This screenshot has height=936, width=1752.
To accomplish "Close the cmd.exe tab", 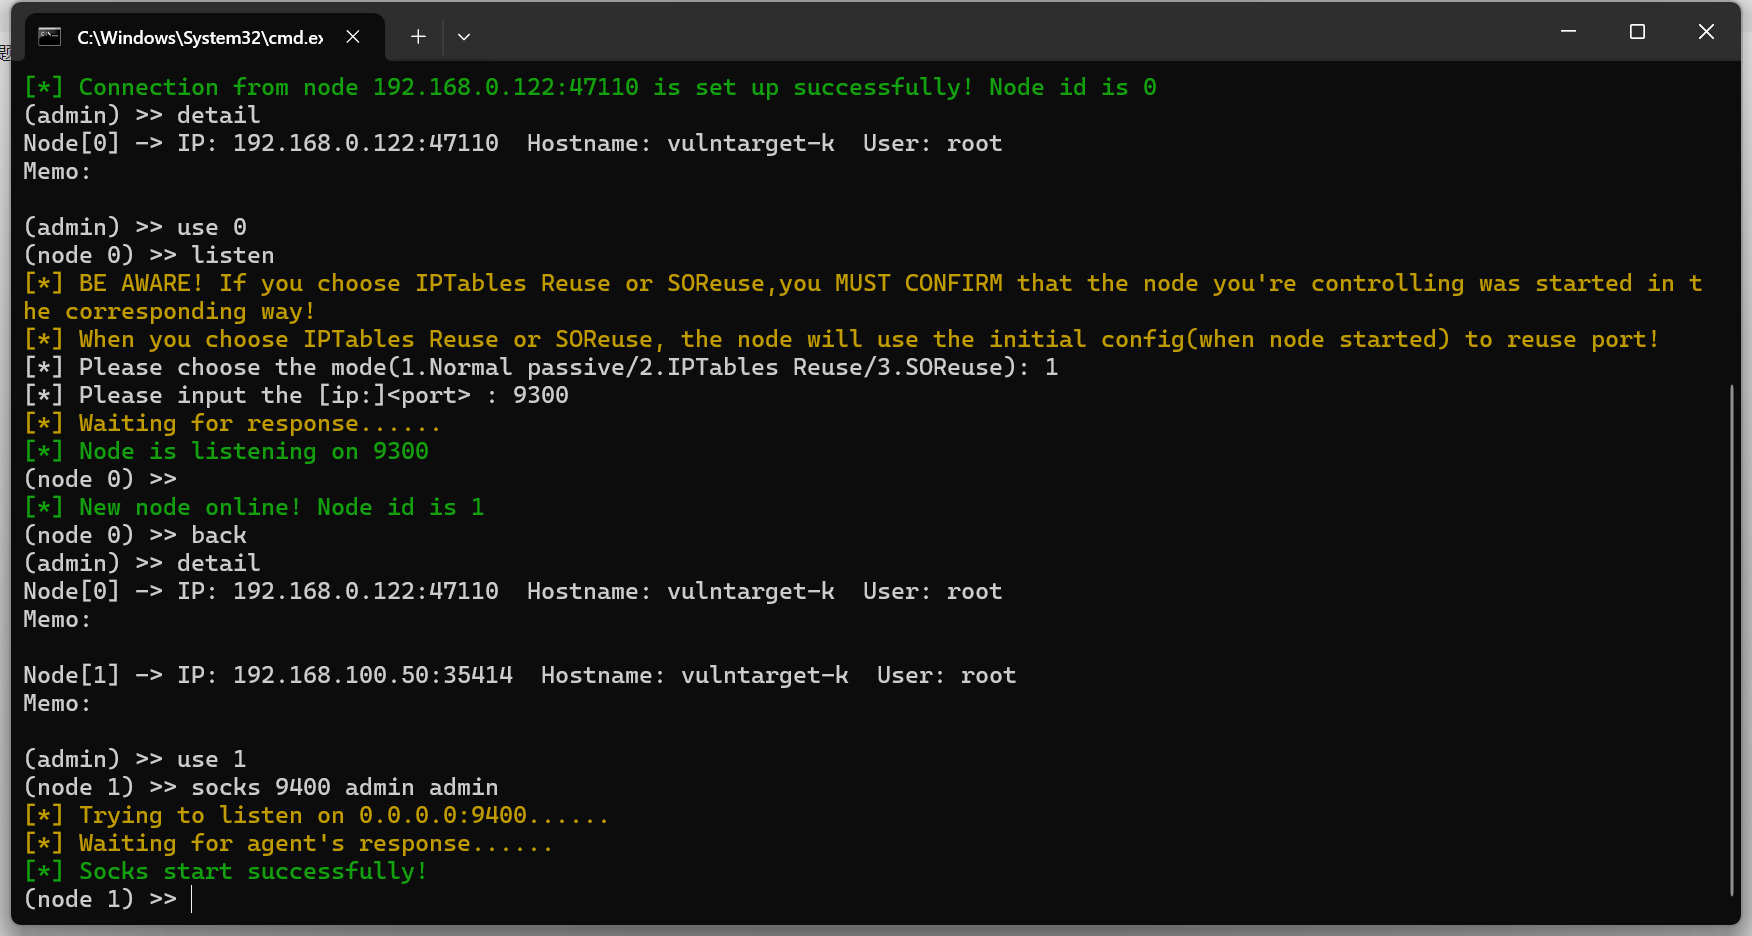I will [x=353, y=37].
